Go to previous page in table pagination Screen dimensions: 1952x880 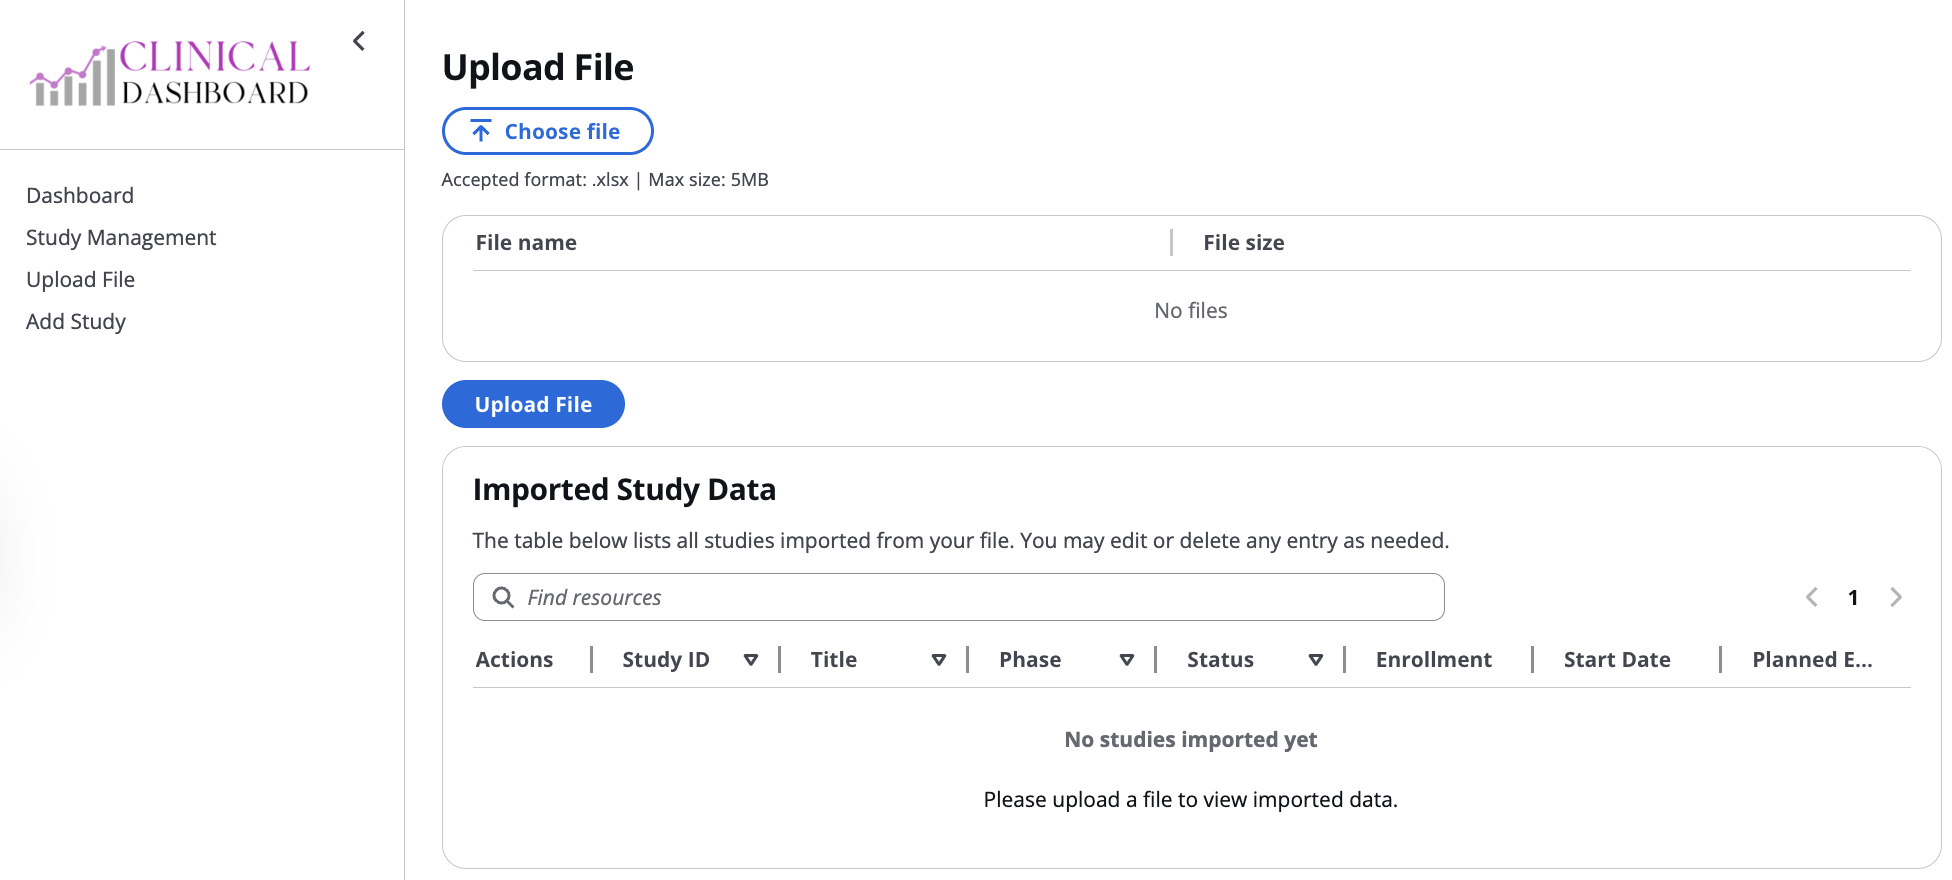coord(1811,597)
